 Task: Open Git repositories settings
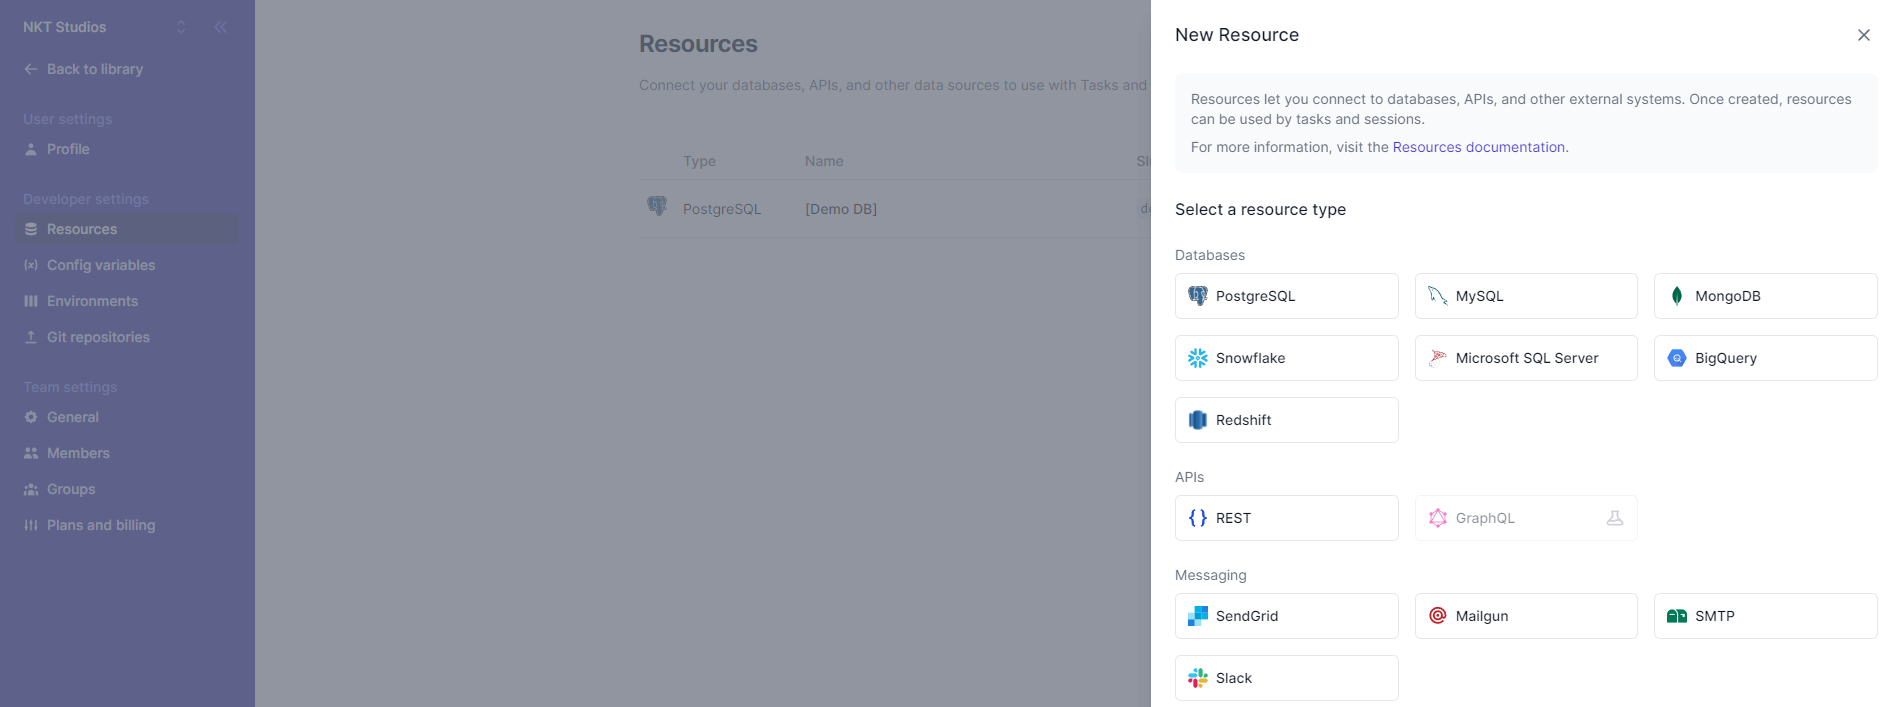(x=127, y=337)
